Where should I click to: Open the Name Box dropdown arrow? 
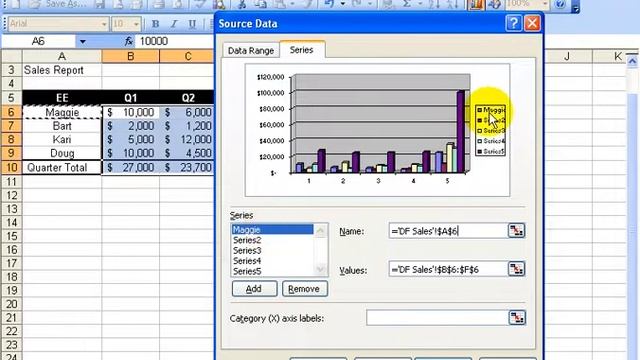click(x=82, y=41)
